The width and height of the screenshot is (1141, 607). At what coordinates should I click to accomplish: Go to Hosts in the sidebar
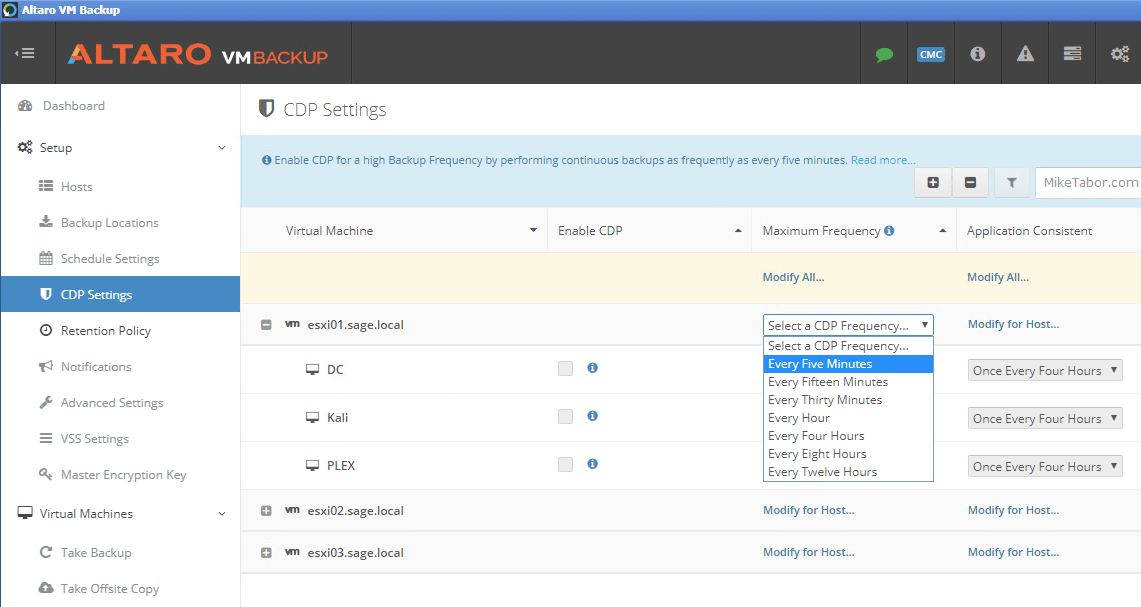pyautogui.click(x=76, y=186)
